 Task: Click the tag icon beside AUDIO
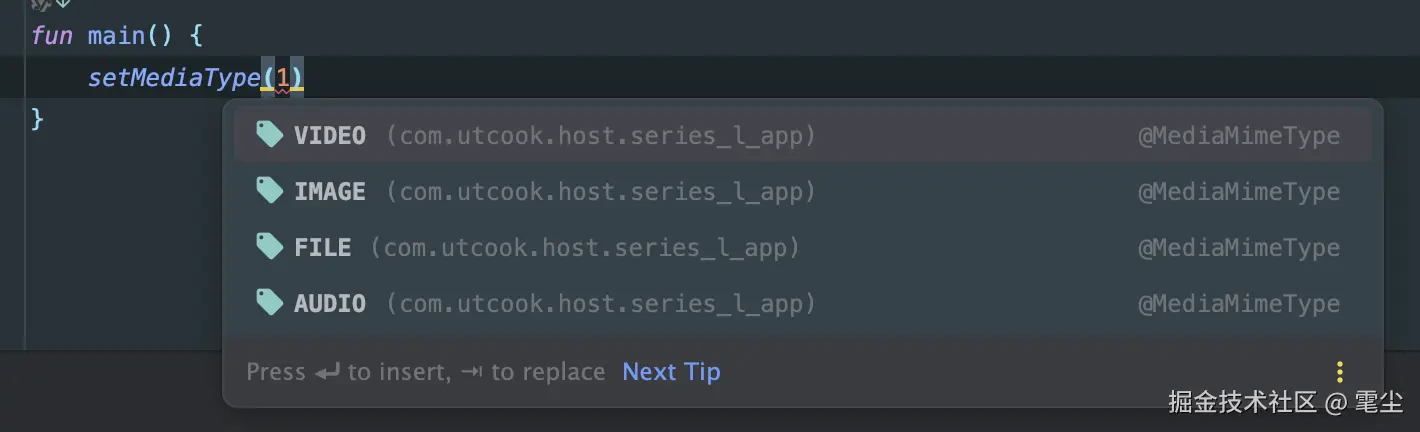(x=269, y=303)
